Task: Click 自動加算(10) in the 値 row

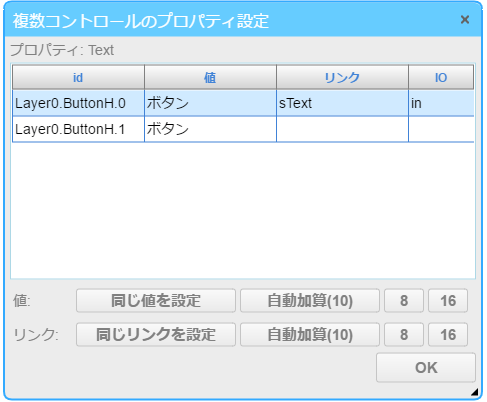Action: (x=310, y=300)
